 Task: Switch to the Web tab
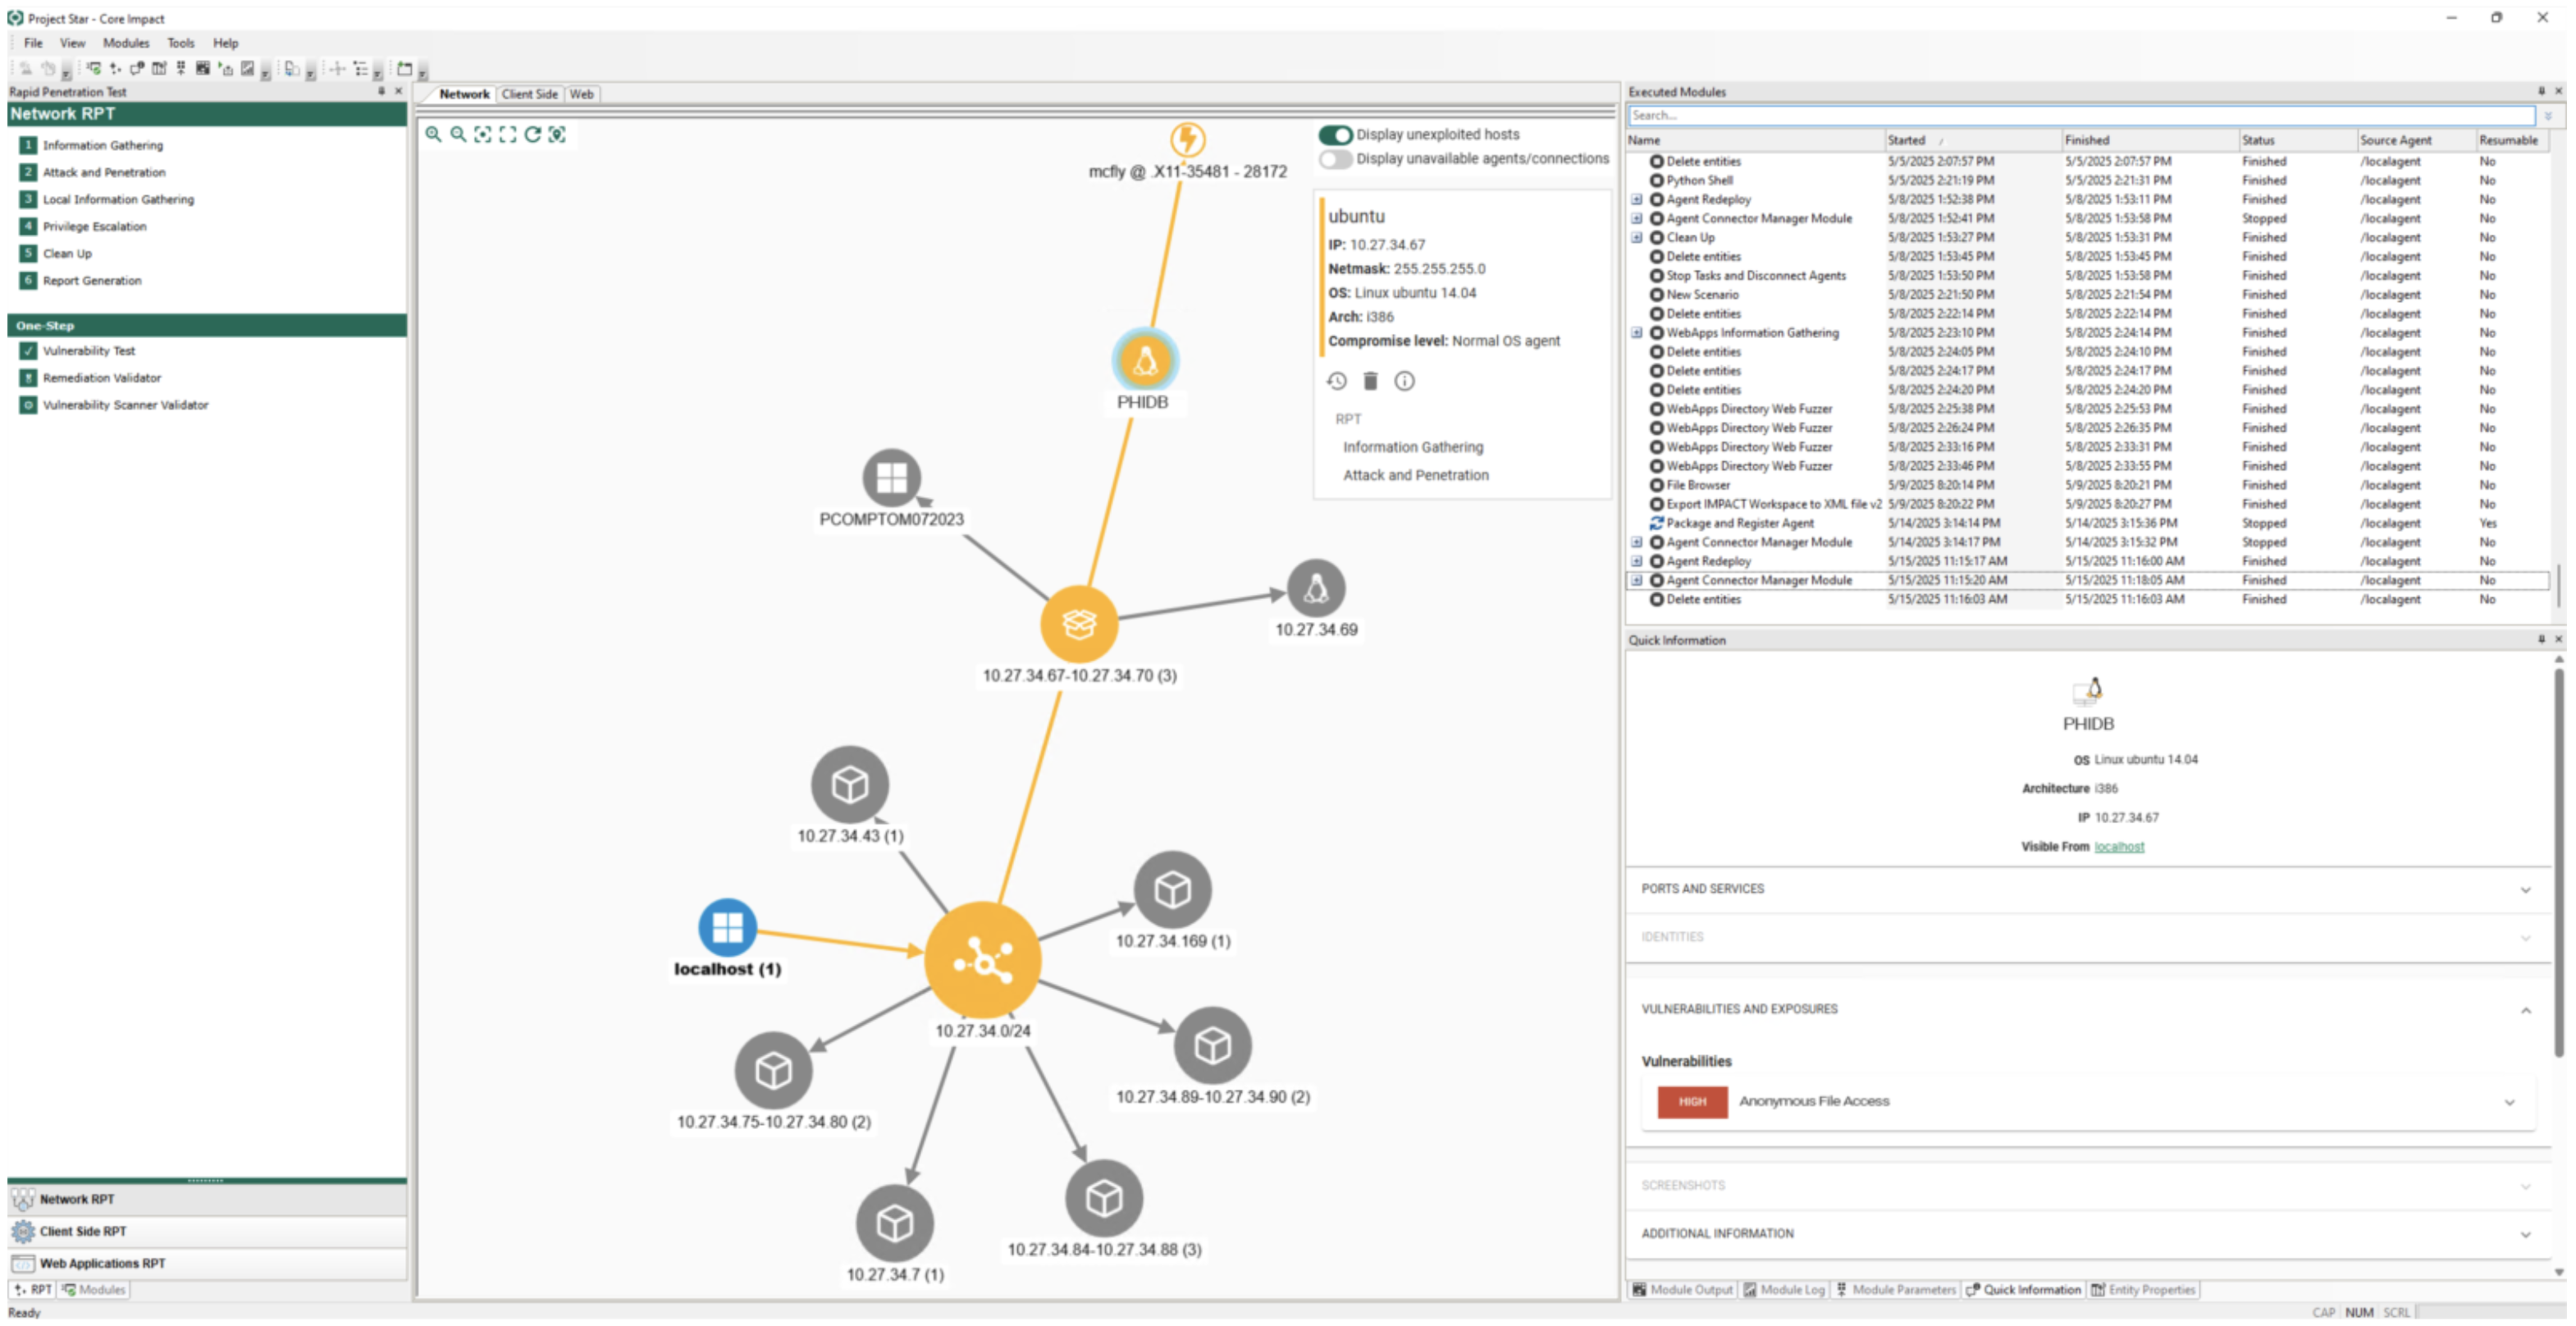pos(582,94)
